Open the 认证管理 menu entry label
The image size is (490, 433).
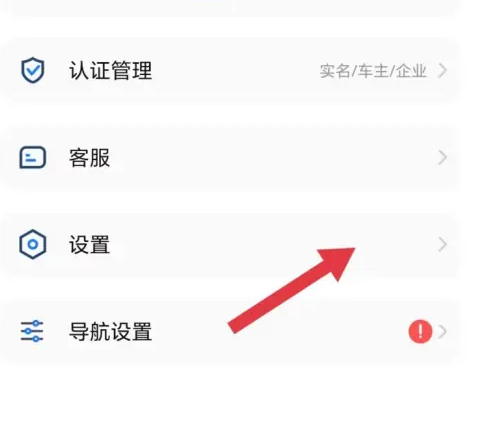[111, 70]
